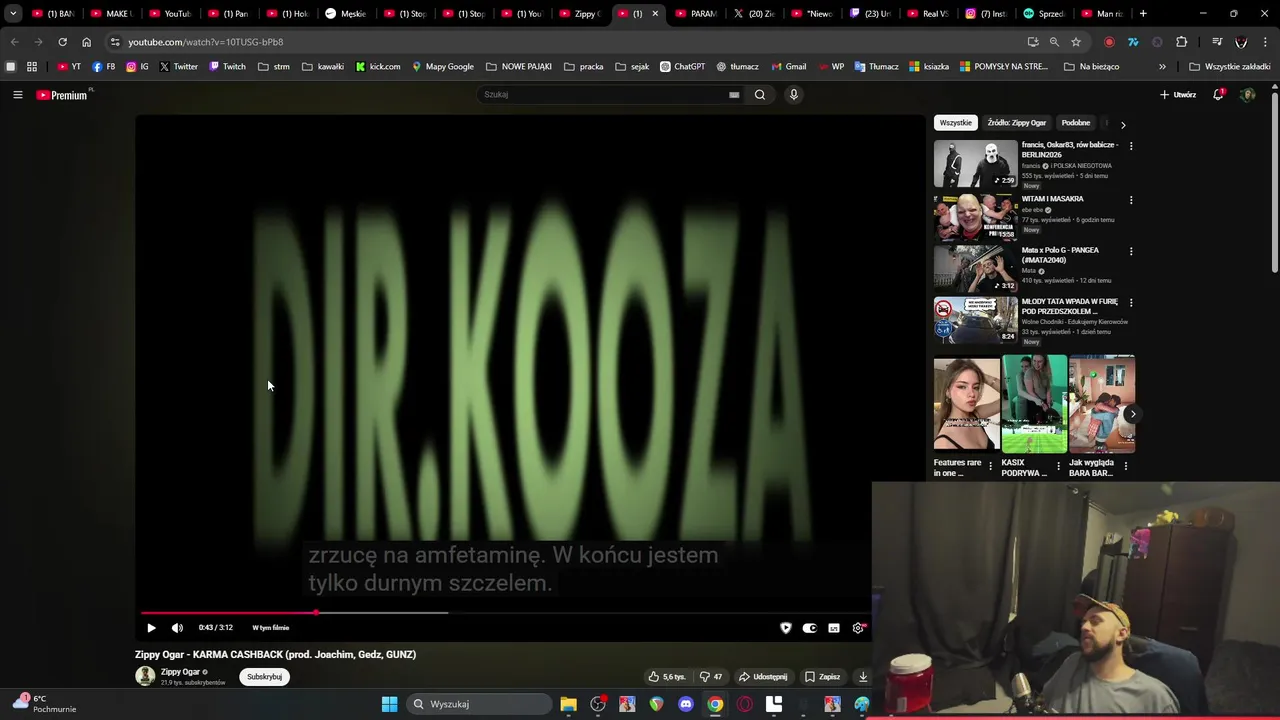Viewport: 1280px width, 720px height.
Task: Open YouTube notifications bell
Action: (x=1218, y=95)
